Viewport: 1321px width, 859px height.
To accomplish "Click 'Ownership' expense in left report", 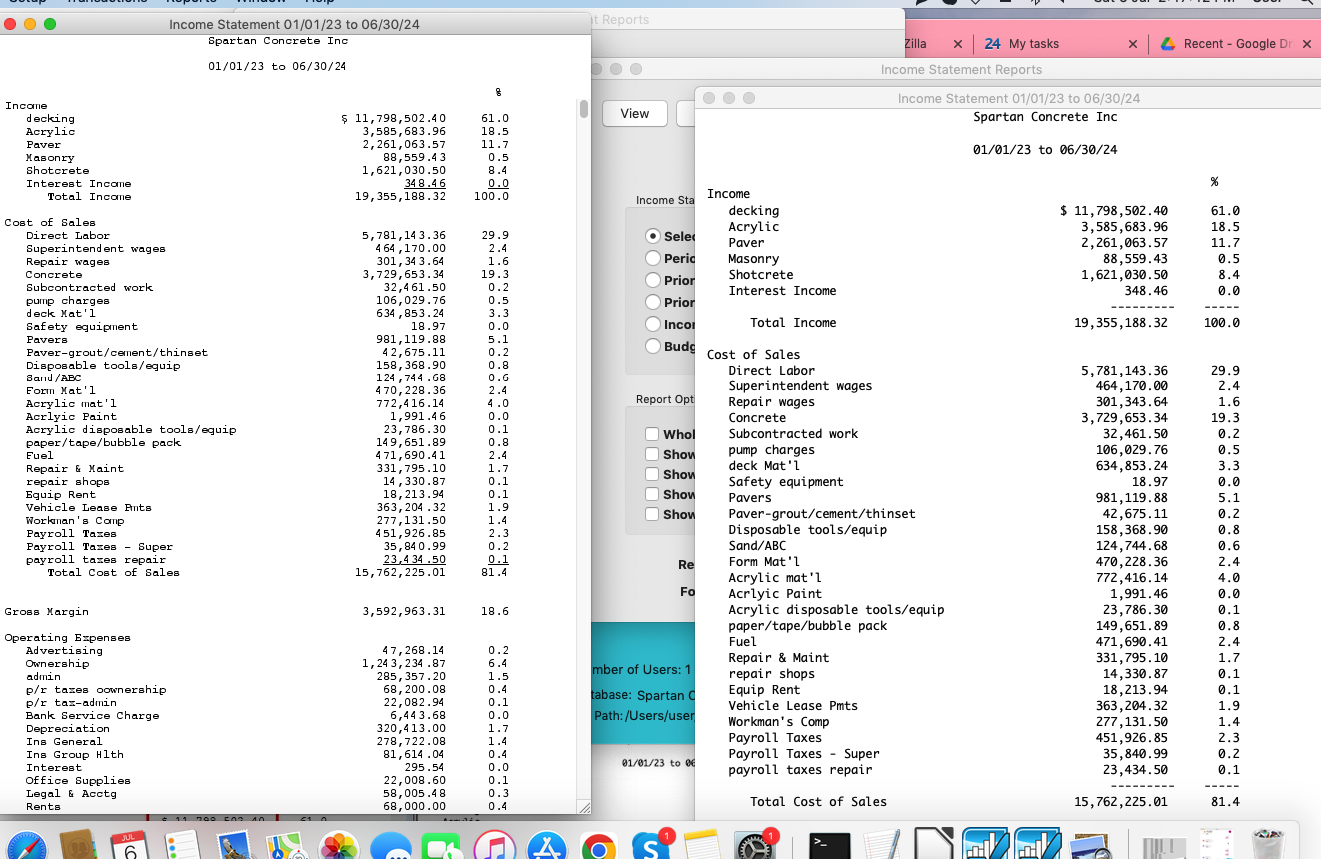I will pyautogui.click(x=57, y=664).
